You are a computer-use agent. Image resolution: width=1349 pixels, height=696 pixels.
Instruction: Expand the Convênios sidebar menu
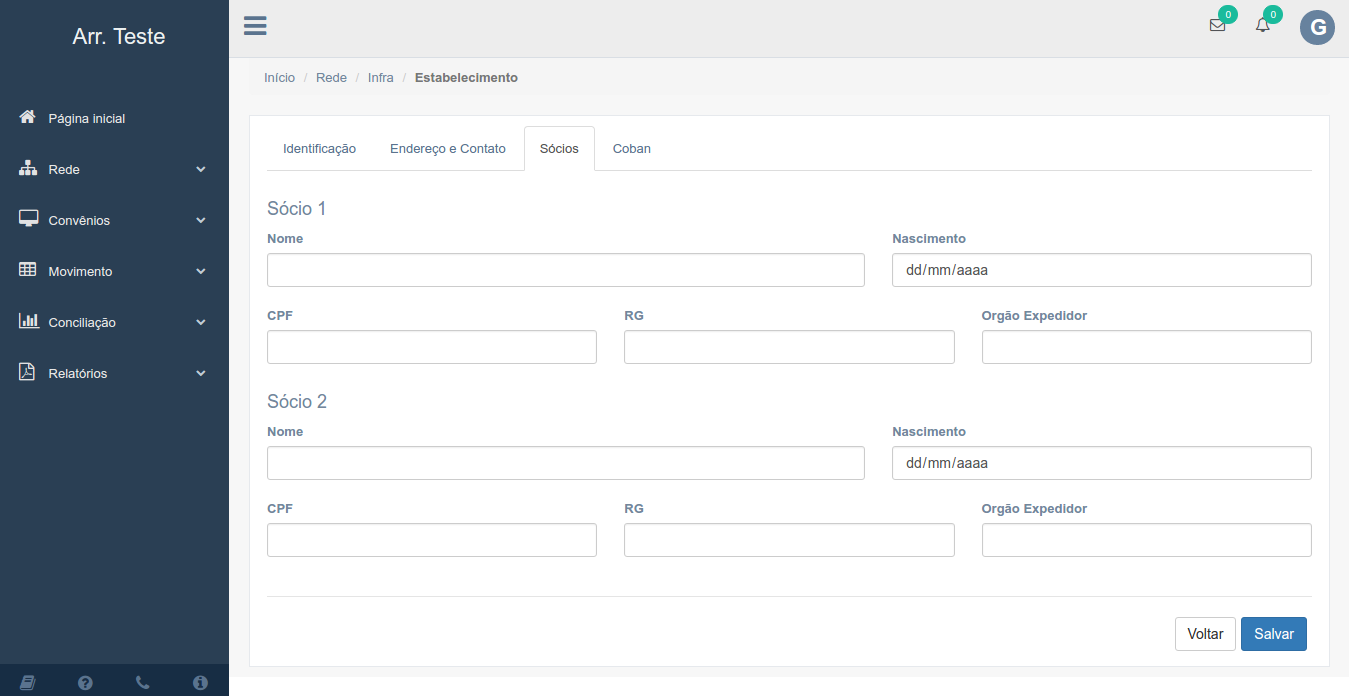pos(114,221)
